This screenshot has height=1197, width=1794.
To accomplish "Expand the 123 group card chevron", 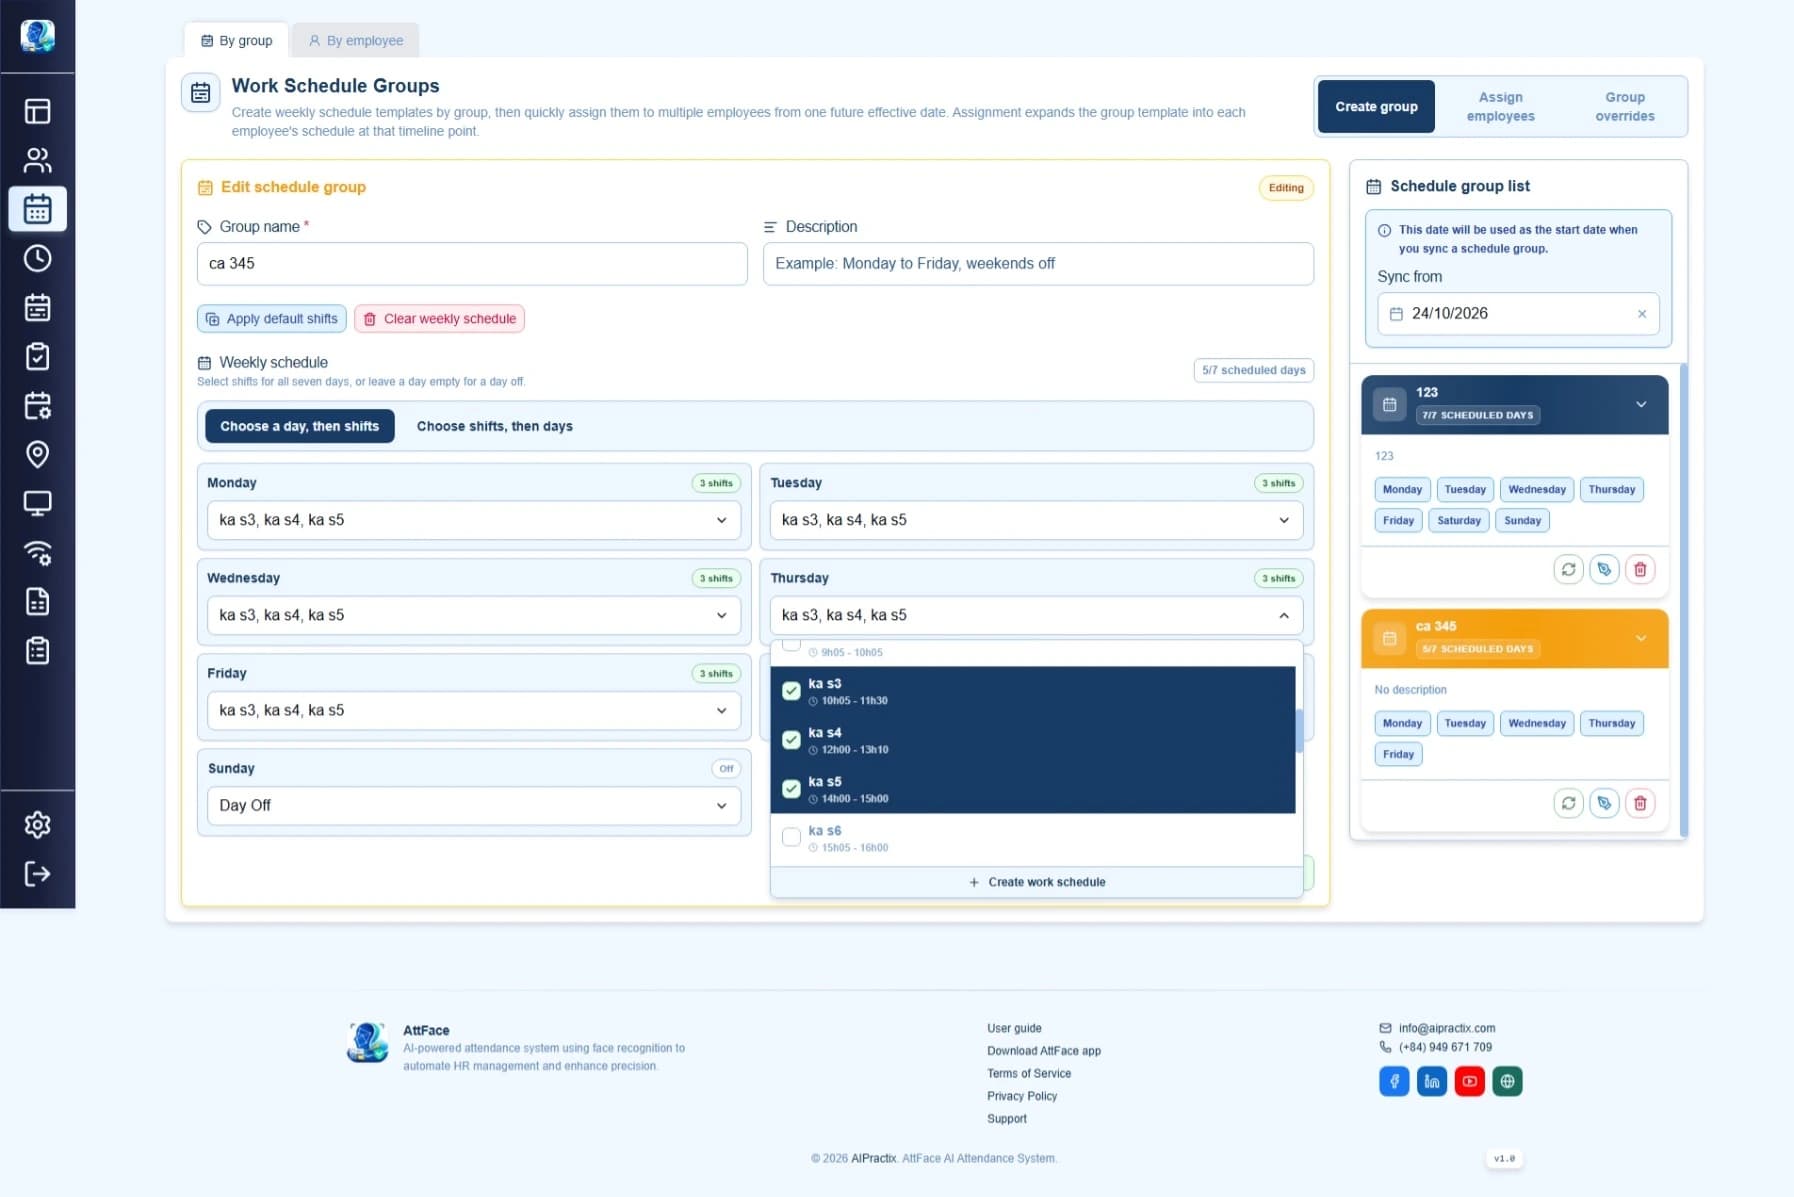I will pos(1641,404).
